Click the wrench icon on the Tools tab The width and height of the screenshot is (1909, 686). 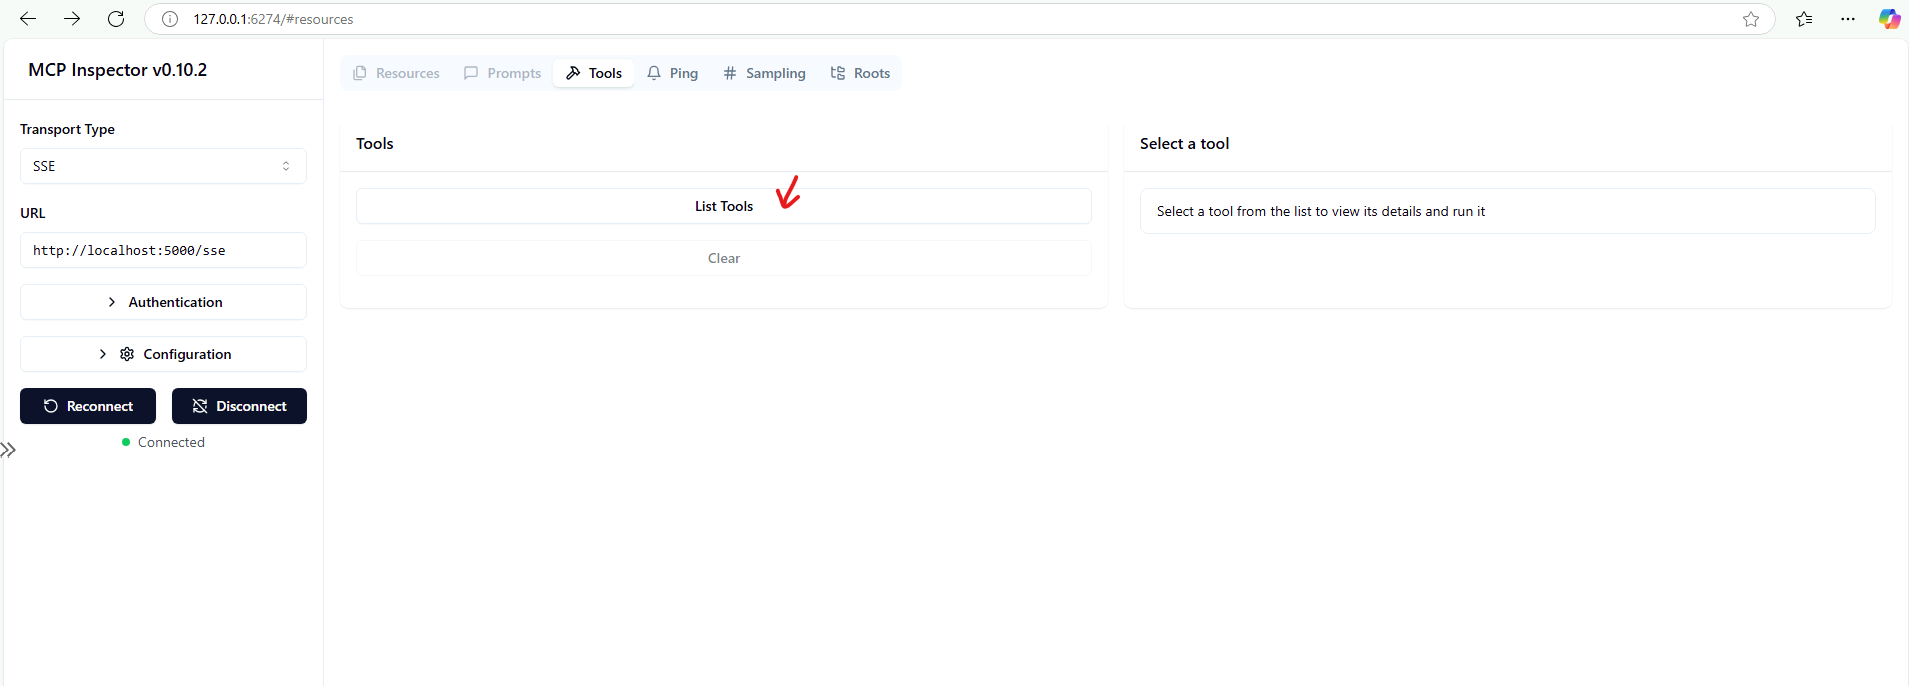(573, 73)
